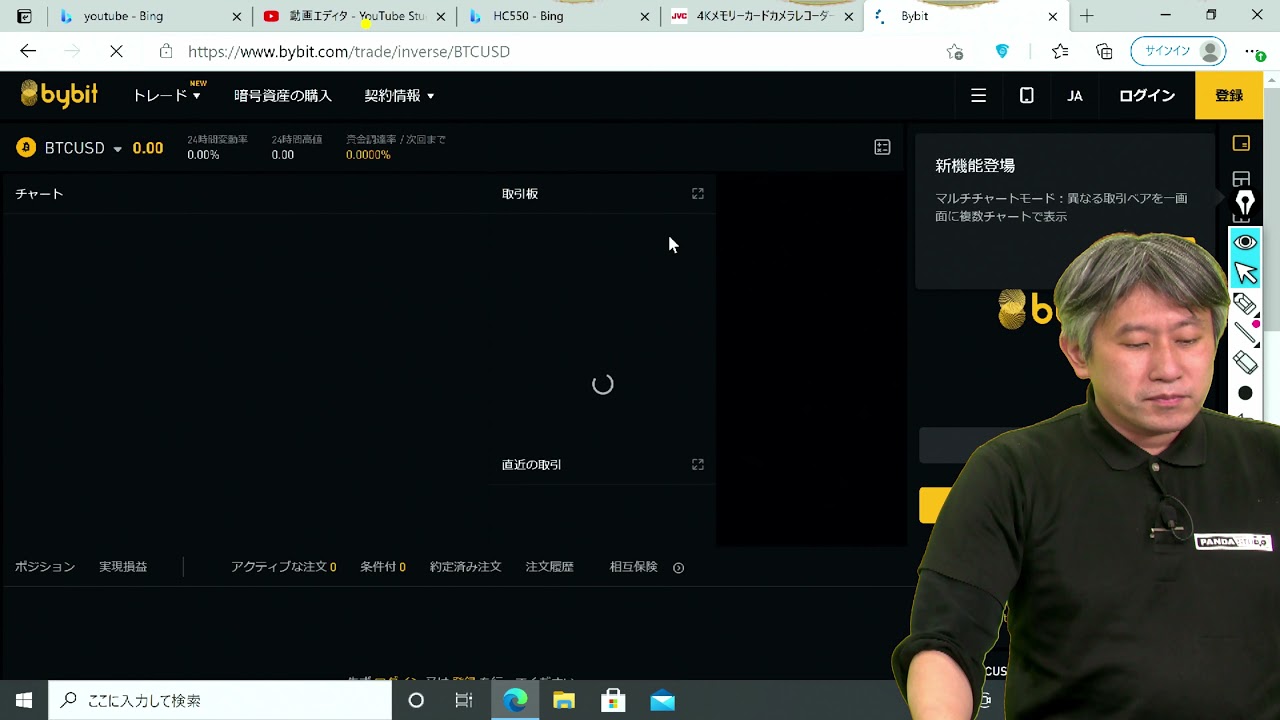Select the line drawing tool
Viewport: 1280px width, 720px height.
click(1245, 333)
